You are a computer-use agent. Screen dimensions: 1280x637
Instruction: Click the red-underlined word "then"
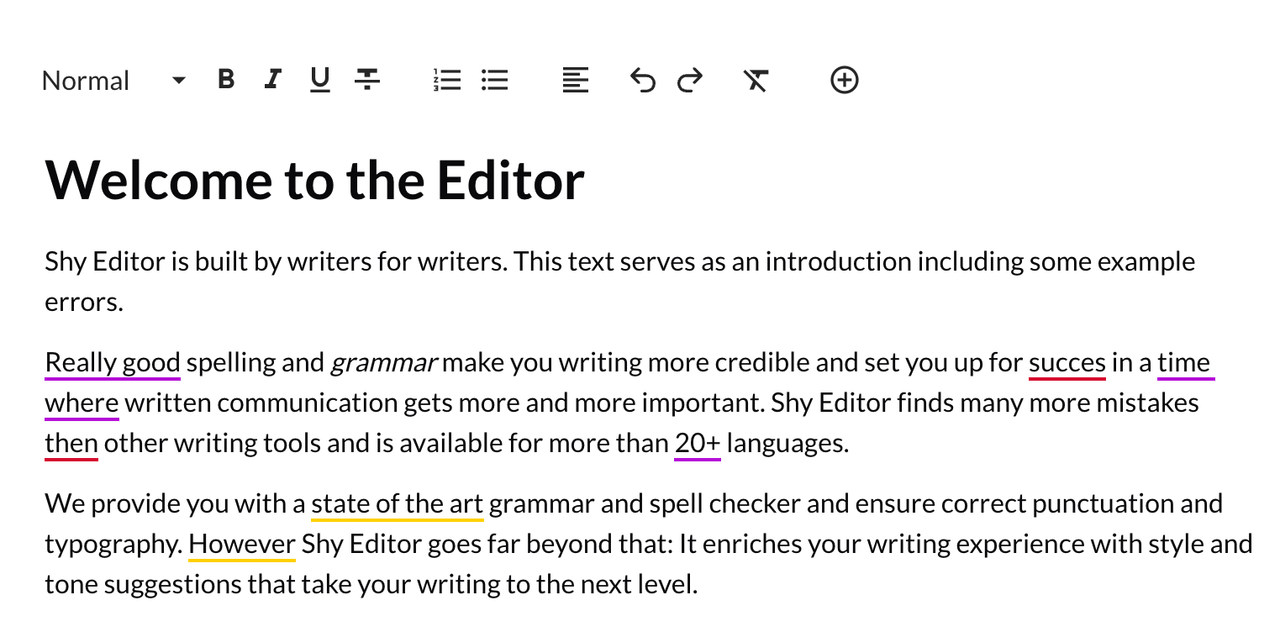point(71,443)
